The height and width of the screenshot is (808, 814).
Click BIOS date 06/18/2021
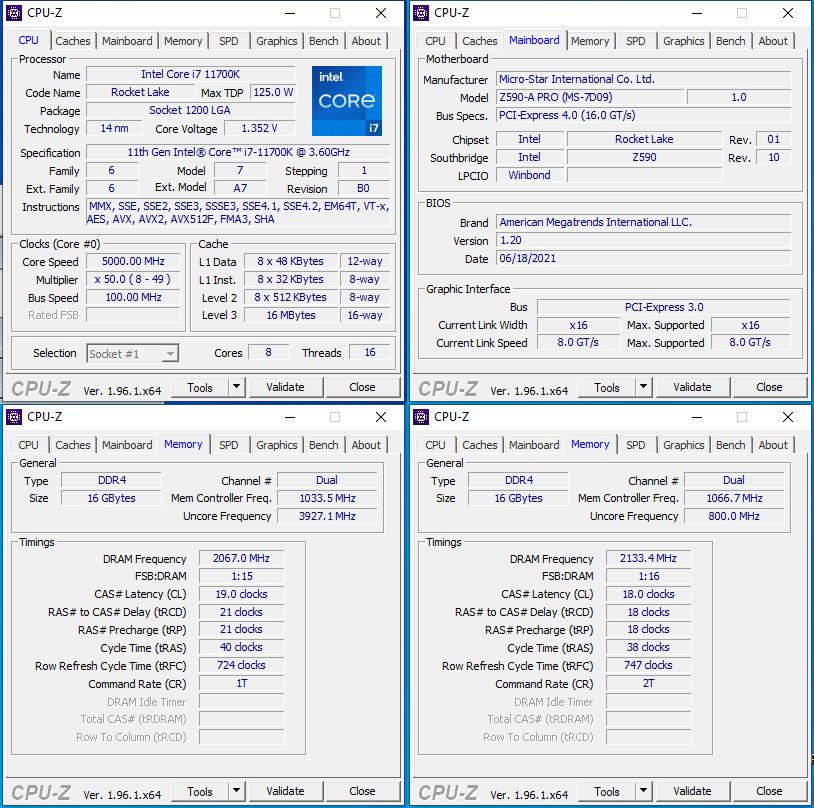click(643, 258)
